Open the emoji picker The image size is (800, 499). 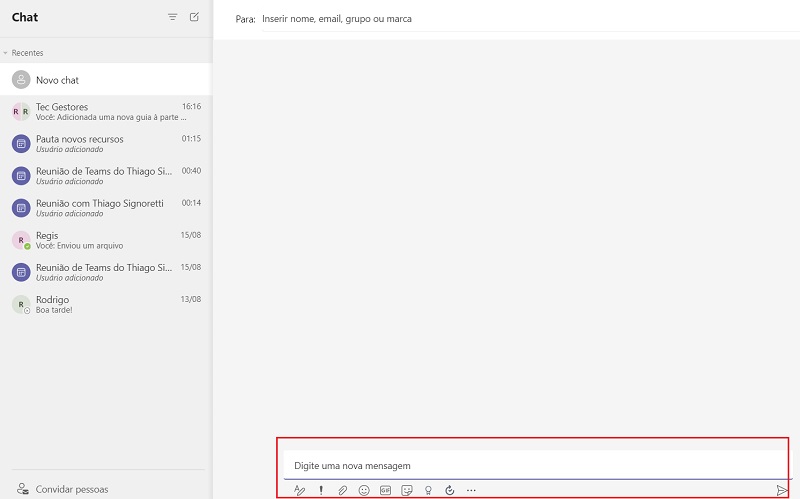point(364,490)
